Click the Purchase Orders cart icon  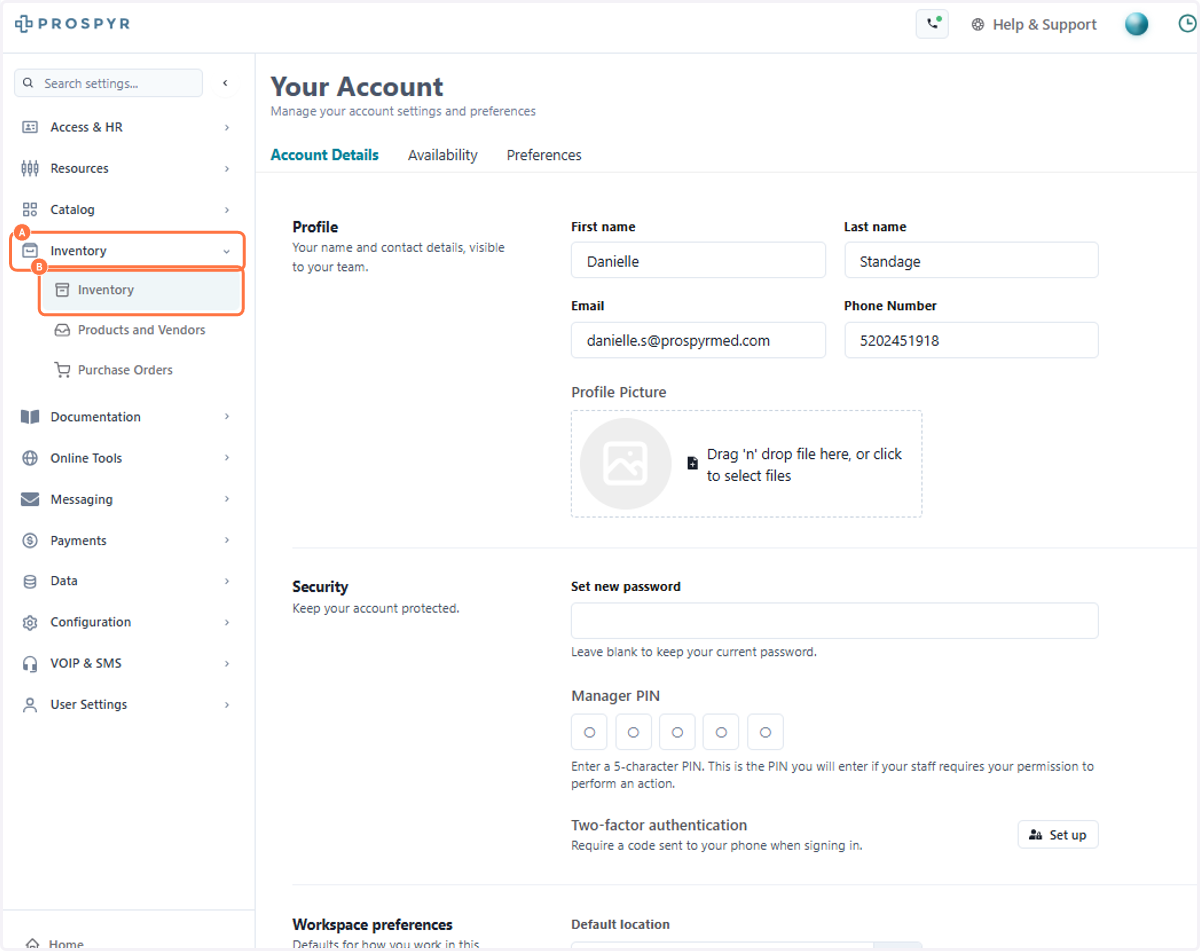62,370
